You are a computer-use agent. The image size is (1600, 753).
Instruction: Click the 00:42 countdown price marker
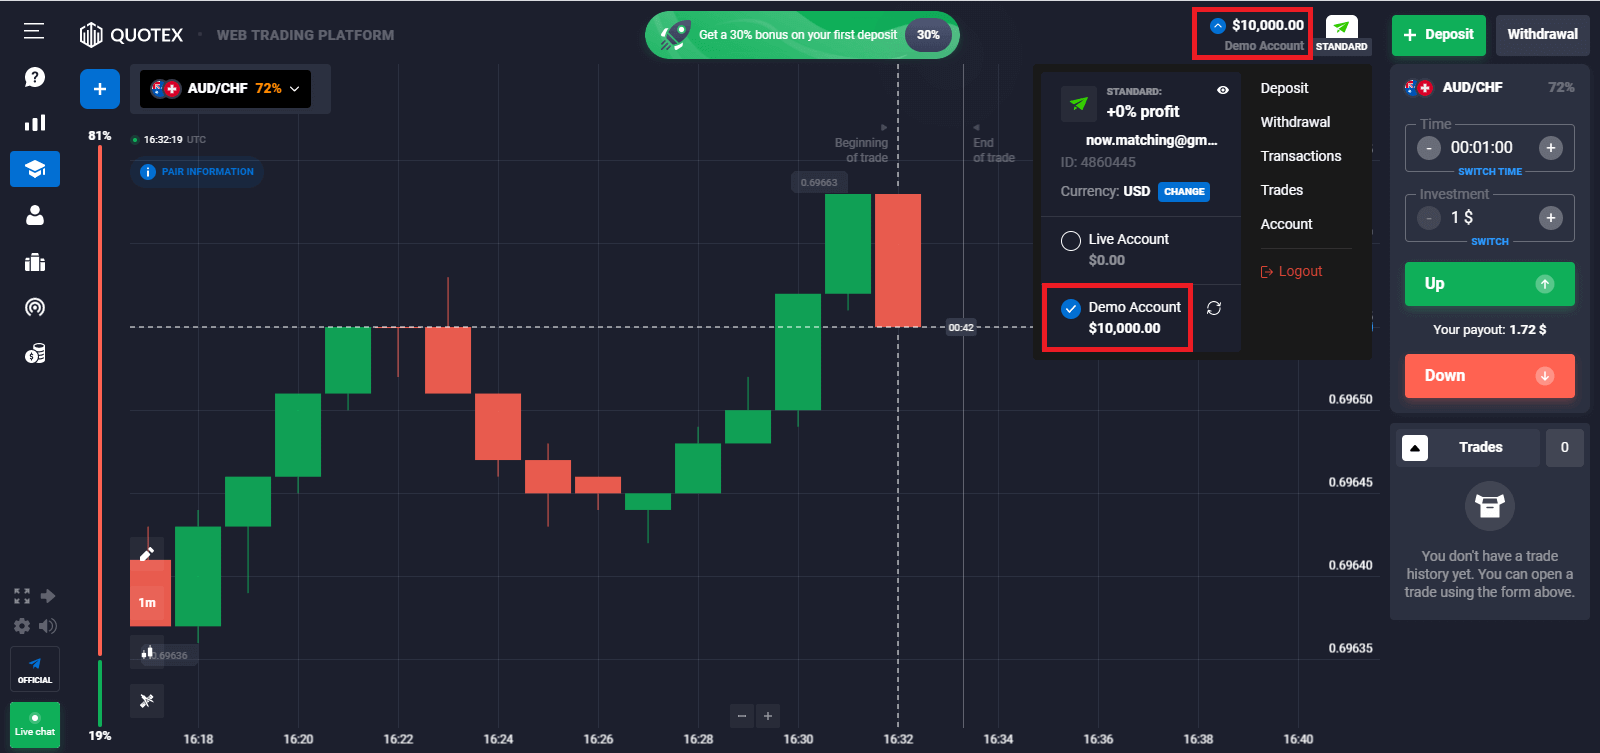pyautogui.click(x=961, y=327)
